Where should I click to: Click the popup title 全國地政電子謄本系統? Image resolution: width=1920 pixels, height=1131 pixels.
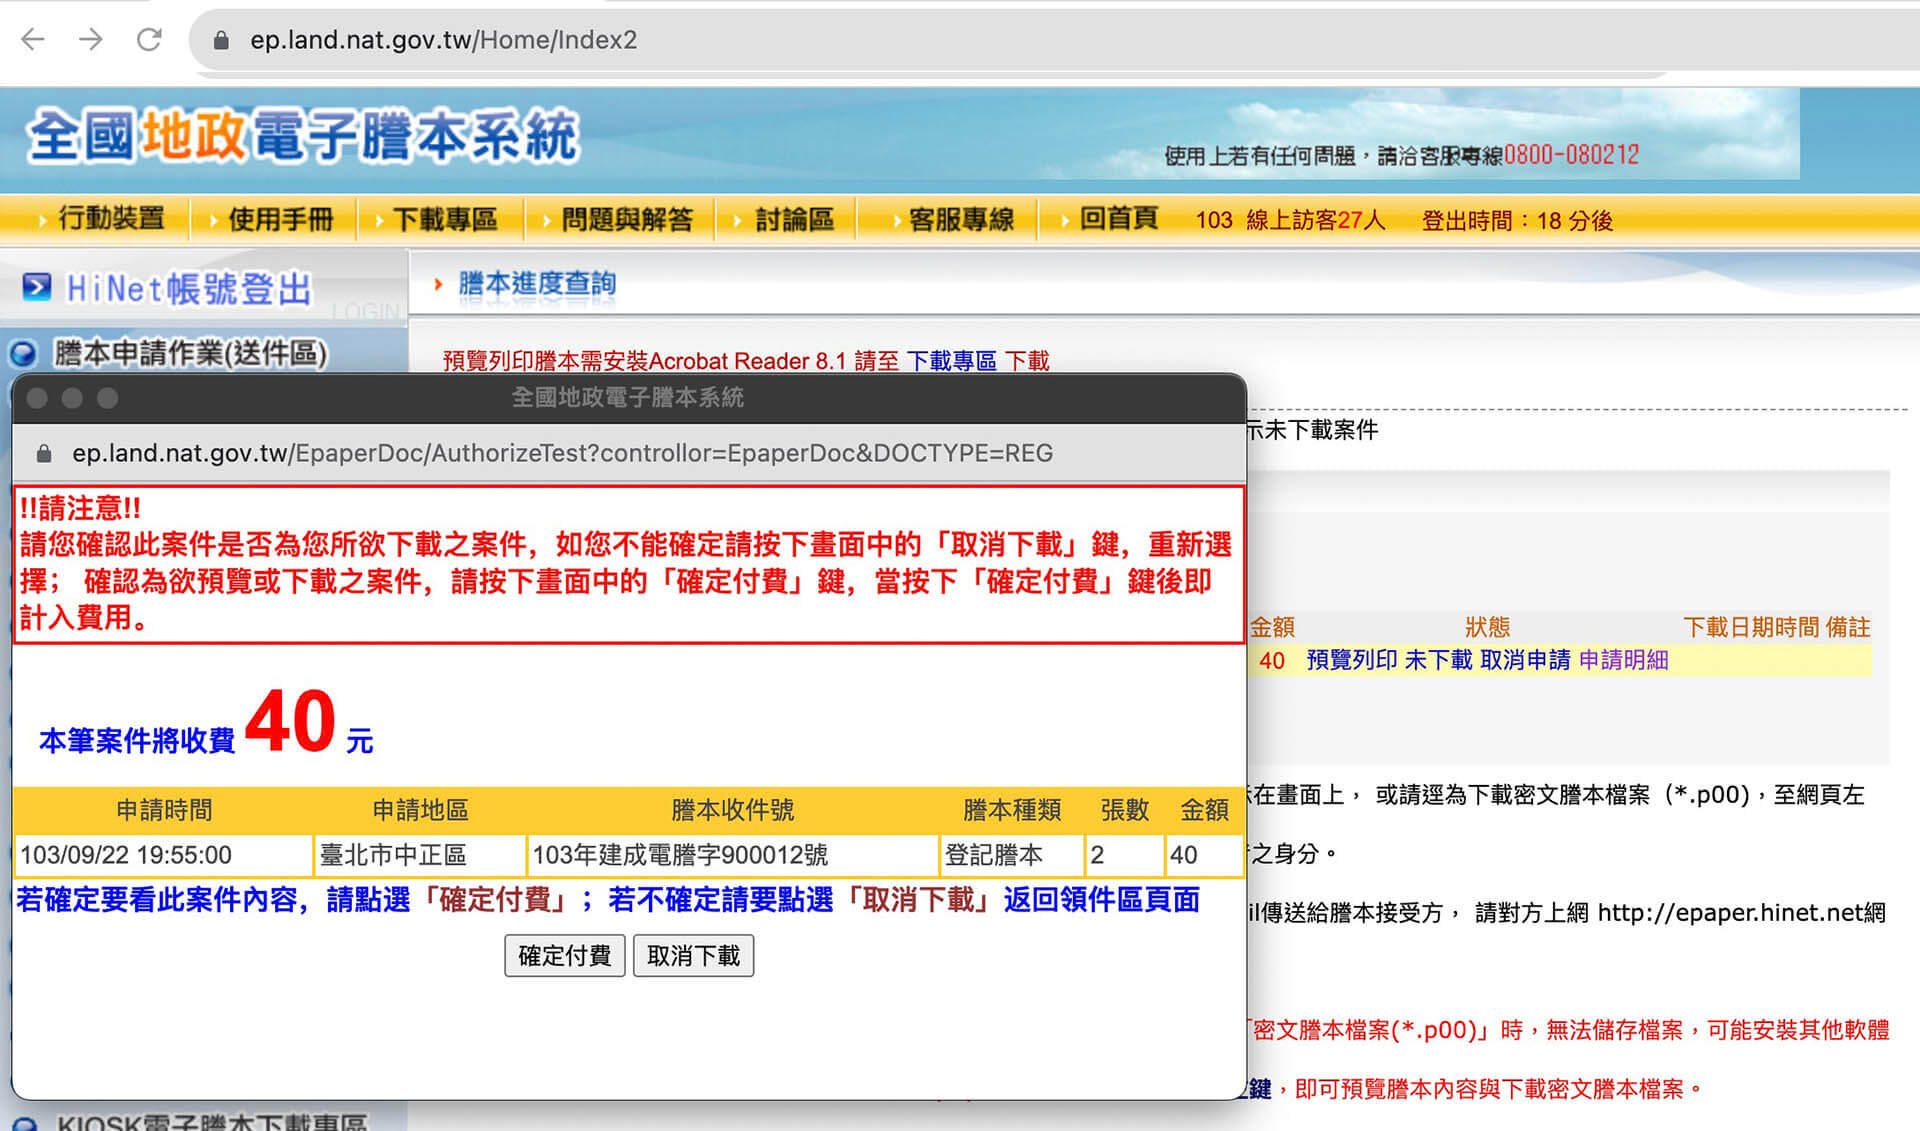coord(628,398)
